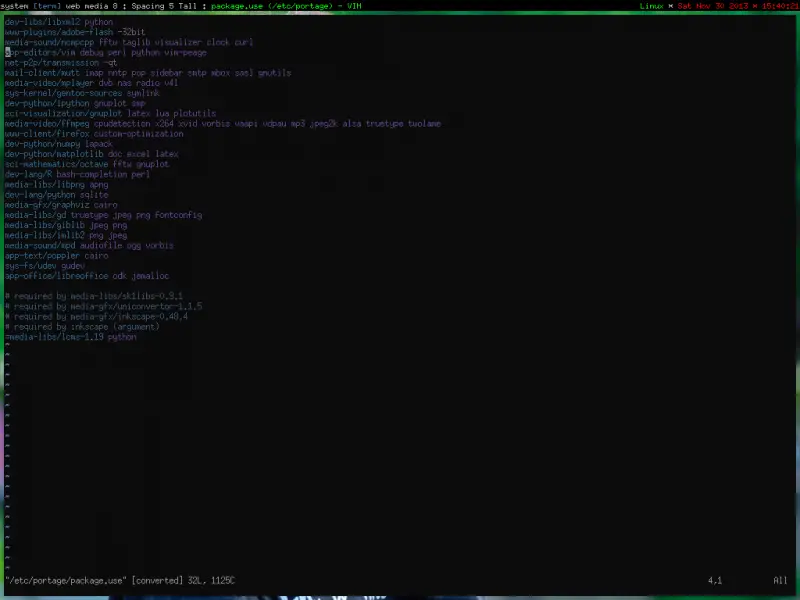Click the comment mentioning media-gfx/inkscape-0.48.4

96,316
